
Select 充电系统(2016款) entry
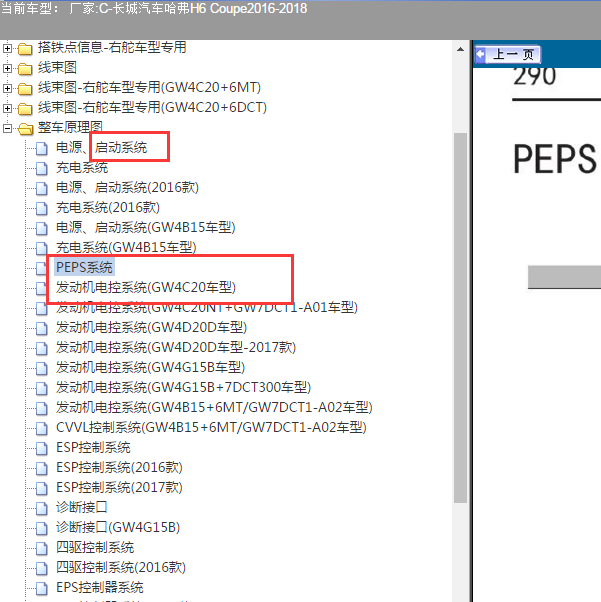point(108,207)
